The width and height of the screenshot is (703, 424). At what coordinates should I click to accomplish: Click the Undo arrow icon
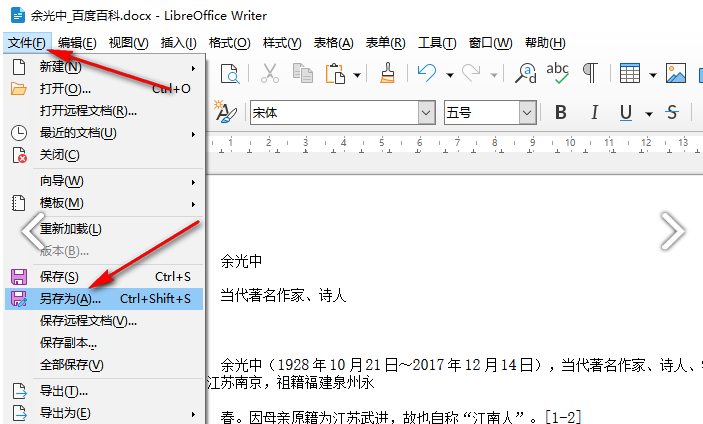[426, 73]
